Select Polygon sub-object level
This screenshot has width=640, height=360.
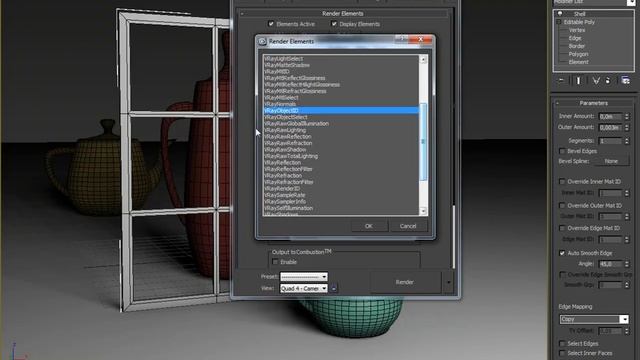[578, 54]
